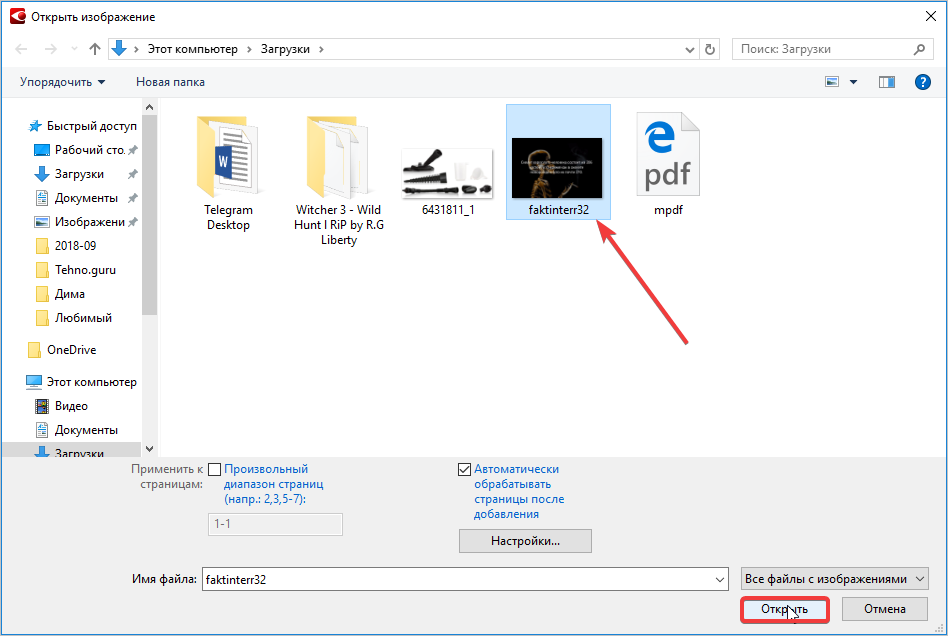Click the refresh icon in address bar
Image resolution: width=948 pixels, height=636 pixels.
[x=710, y=49]
